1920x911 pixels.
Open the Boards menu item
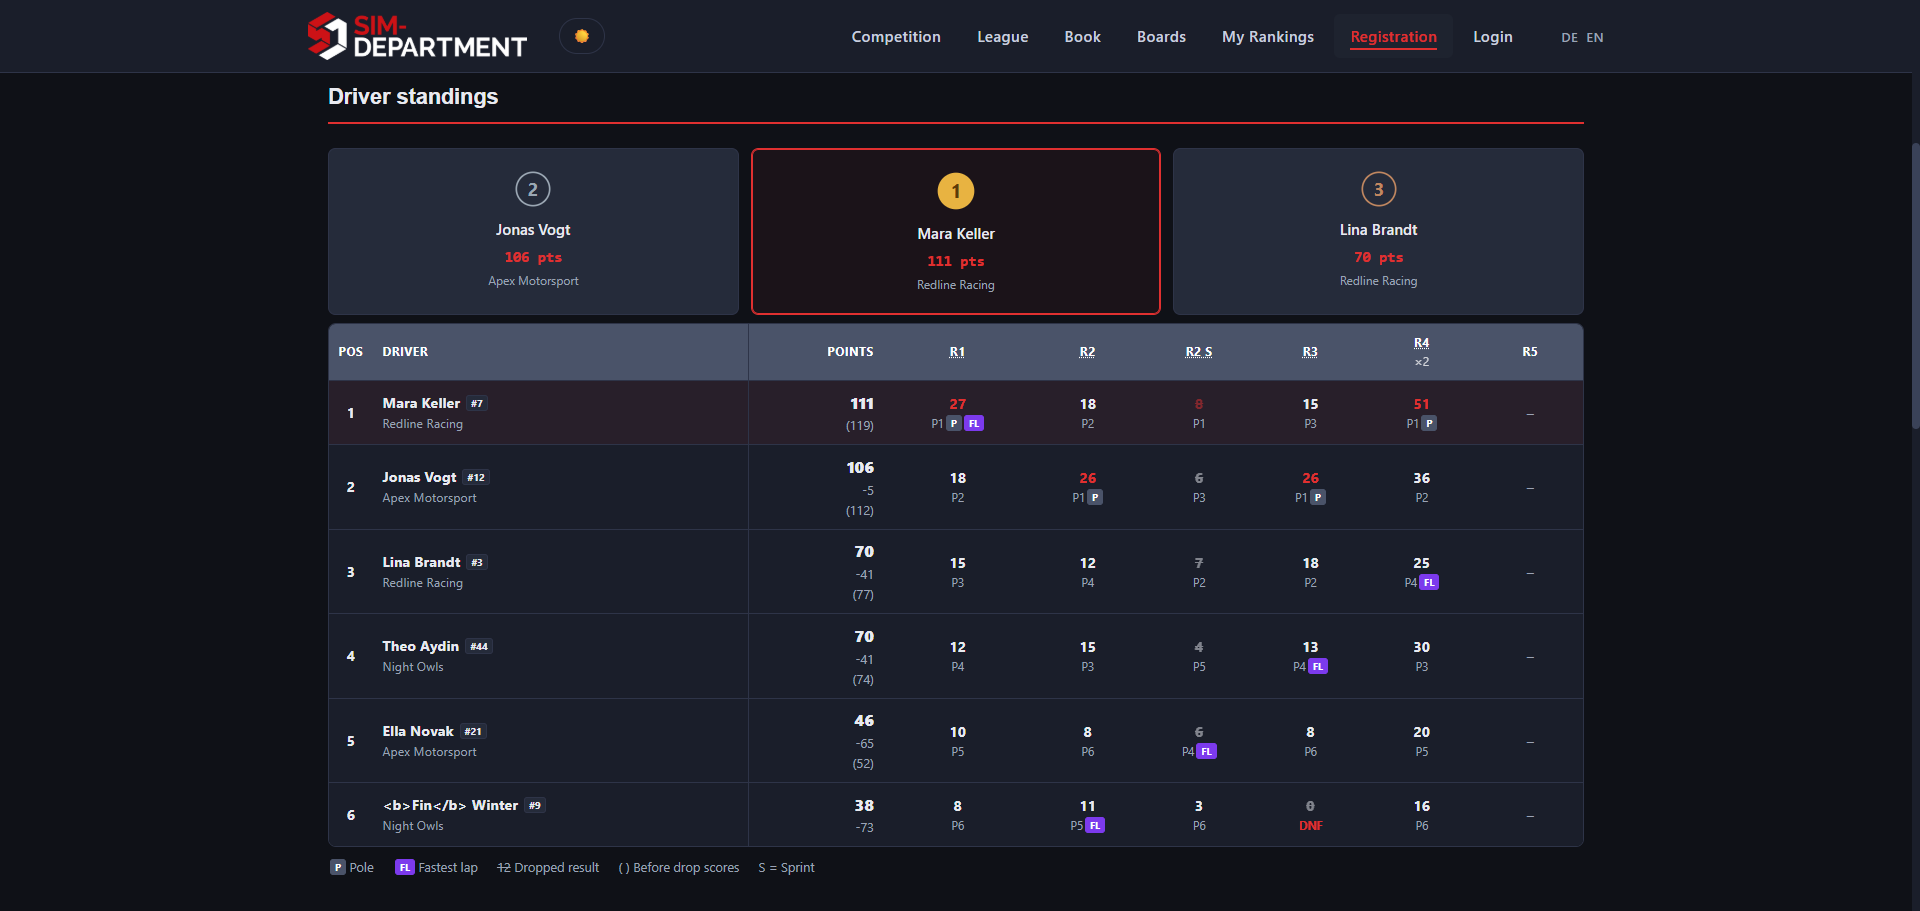click(1161, 37)
